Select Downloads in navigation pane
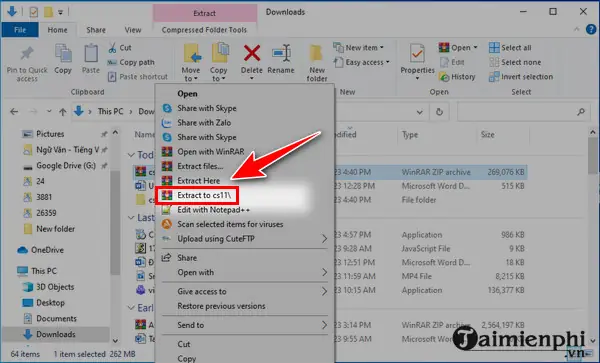This screenshot has height=363, width=600. tap(55, 334)
